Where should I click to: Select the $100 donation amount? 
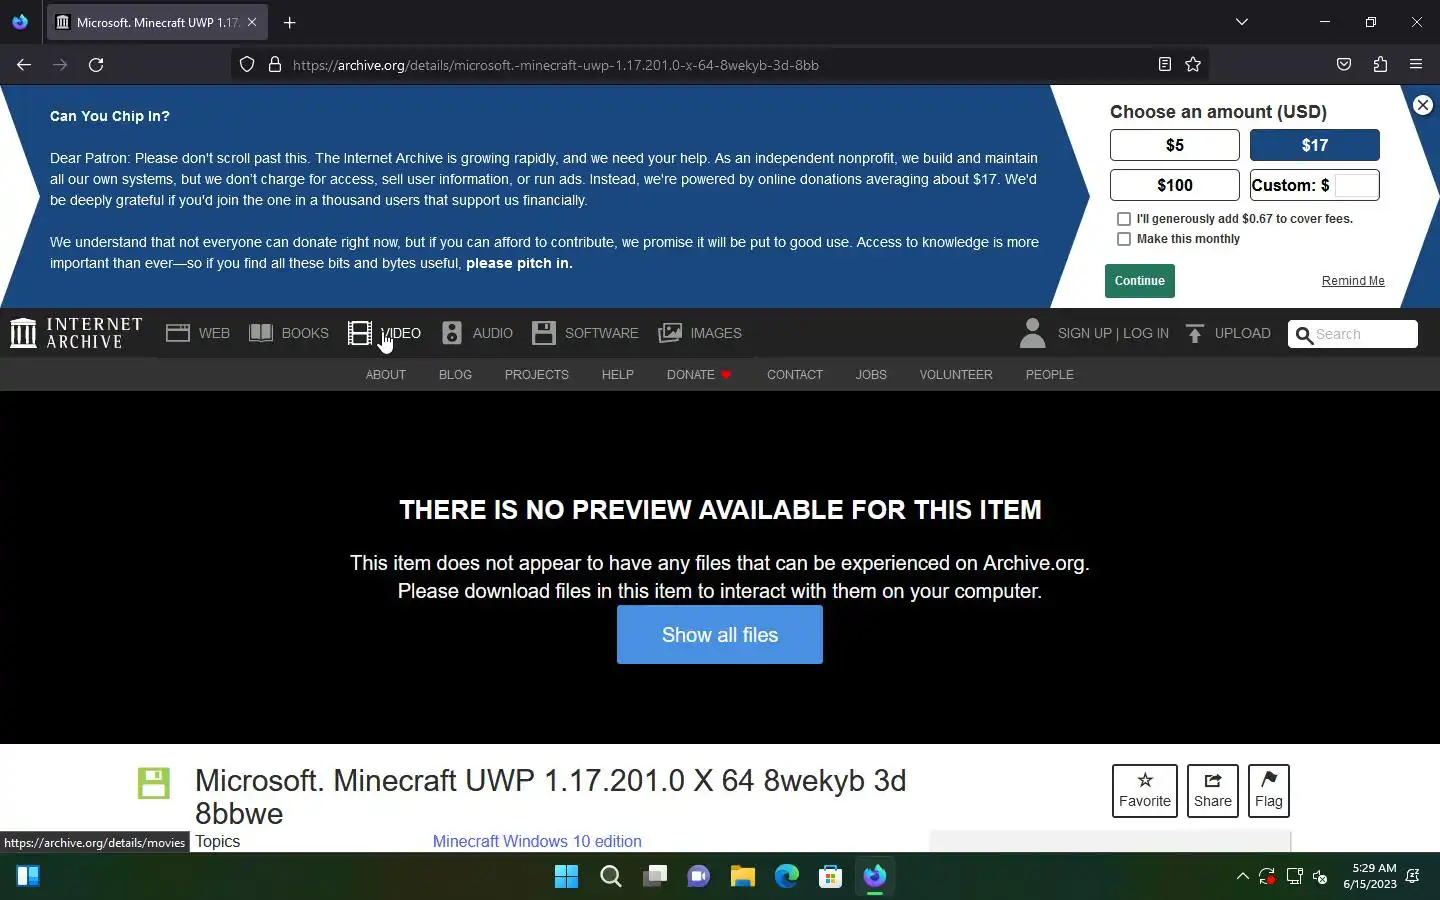coord(1175,185)
